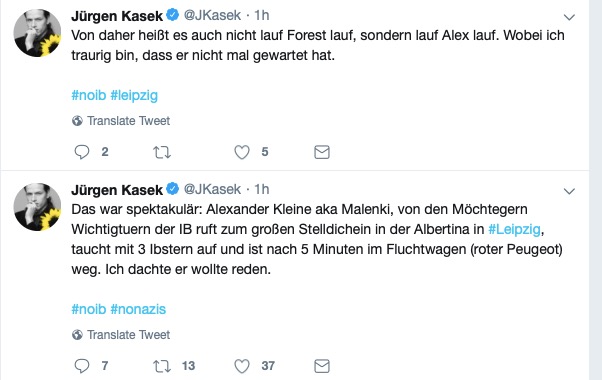Open Jürgen Kasek's avatar on first tweet
This screenshot has width=602, height=380.
point(37,33)
